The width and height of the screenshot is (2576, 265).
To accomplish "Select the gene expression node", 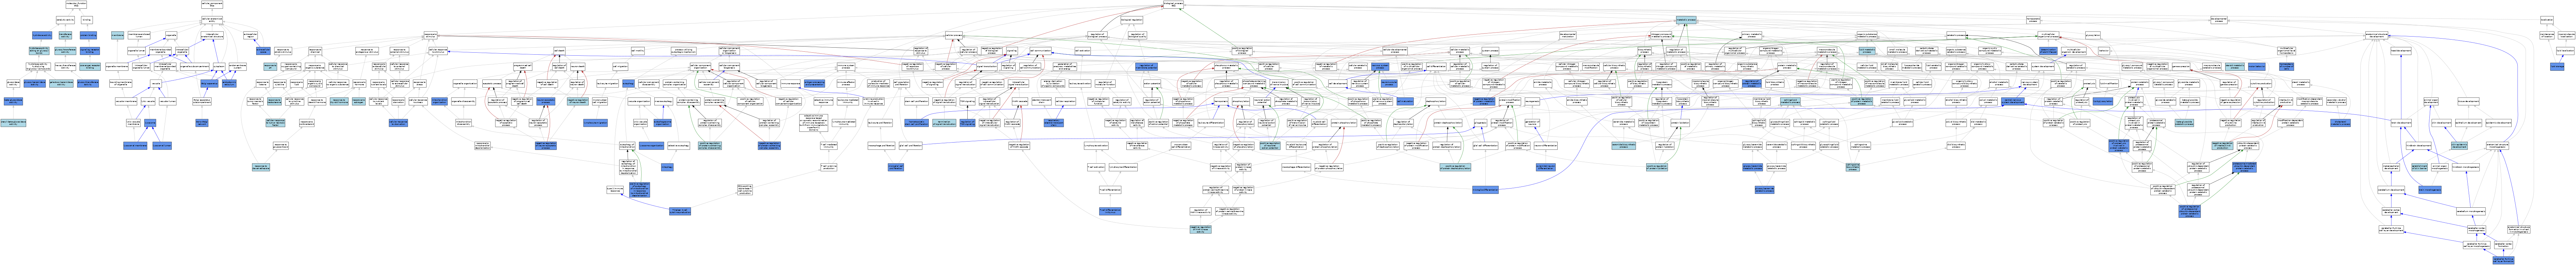I will [x=2181, y=67].
